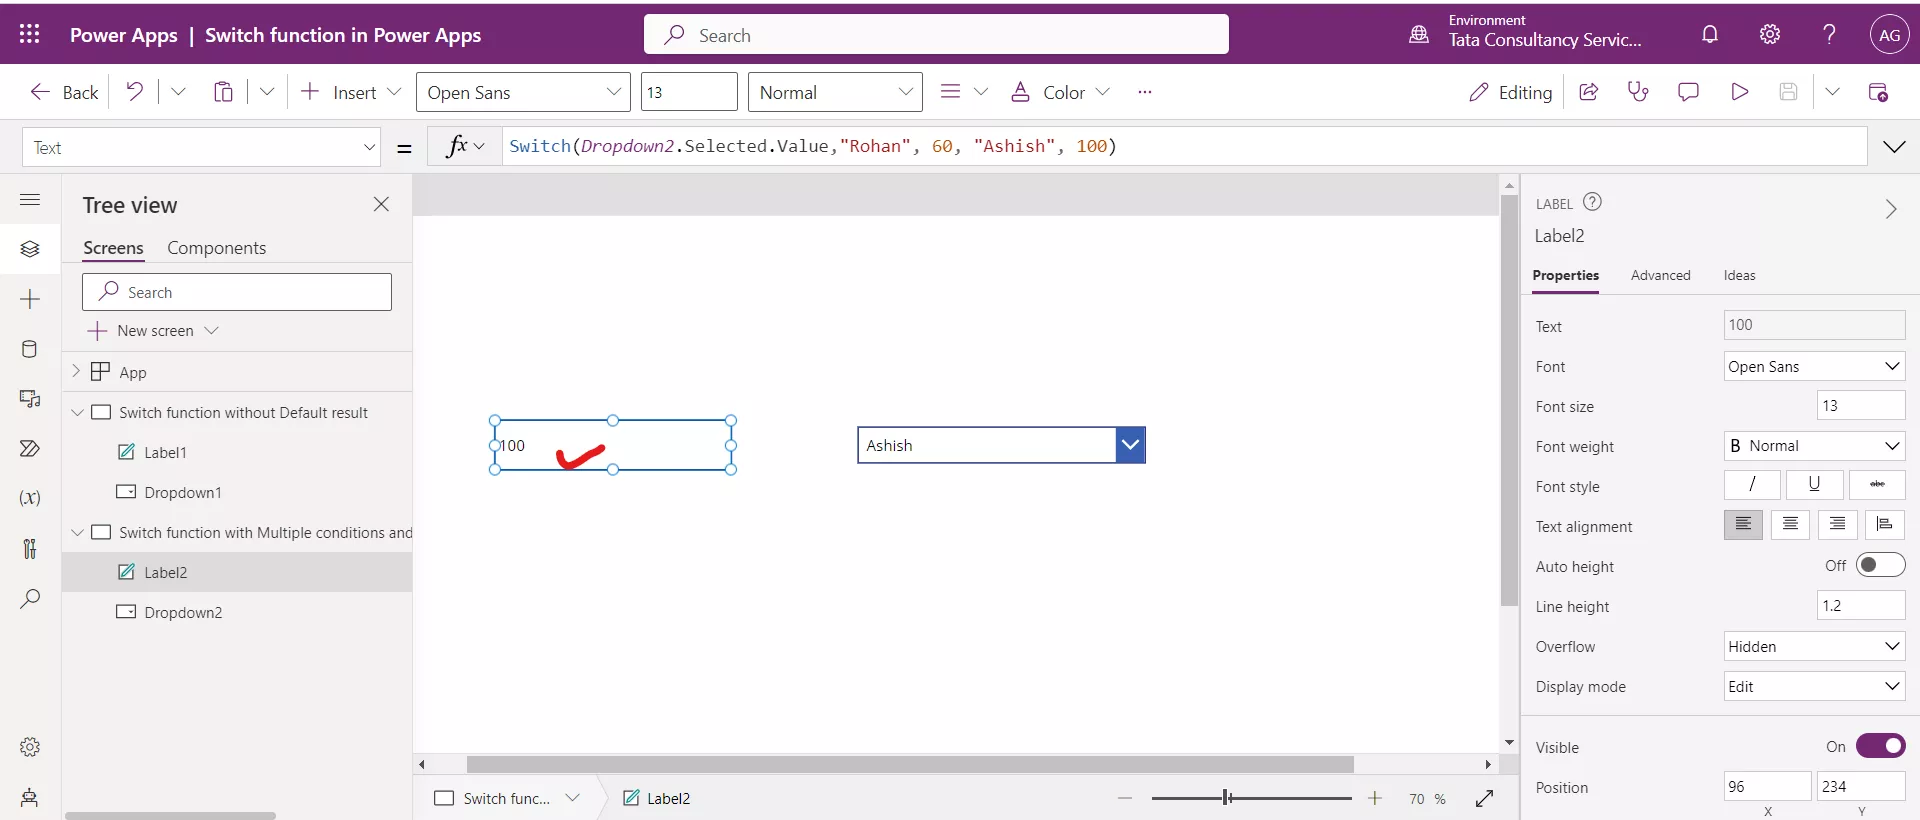This screenshot has height=820, width=1920.
Task: Open the App checker stethoscope icon
Action: (1638, 92)
